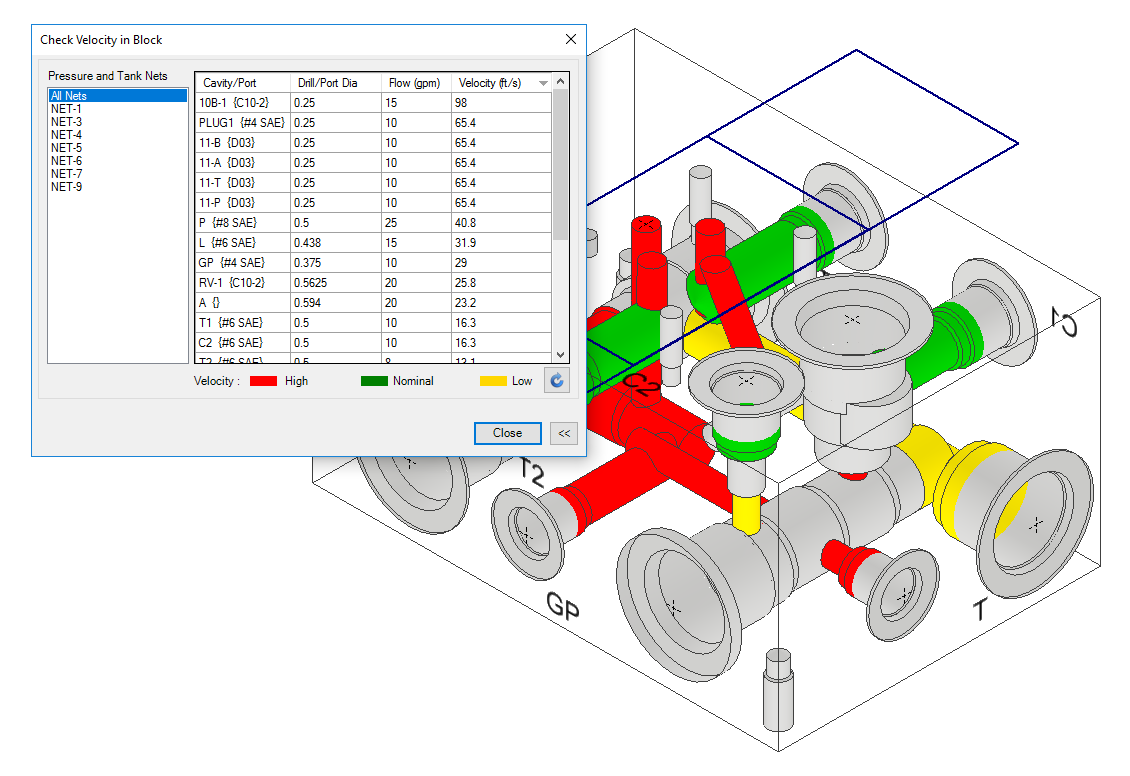
Task: Click the green Nominal velocity swatch
Action: (374, 381)
